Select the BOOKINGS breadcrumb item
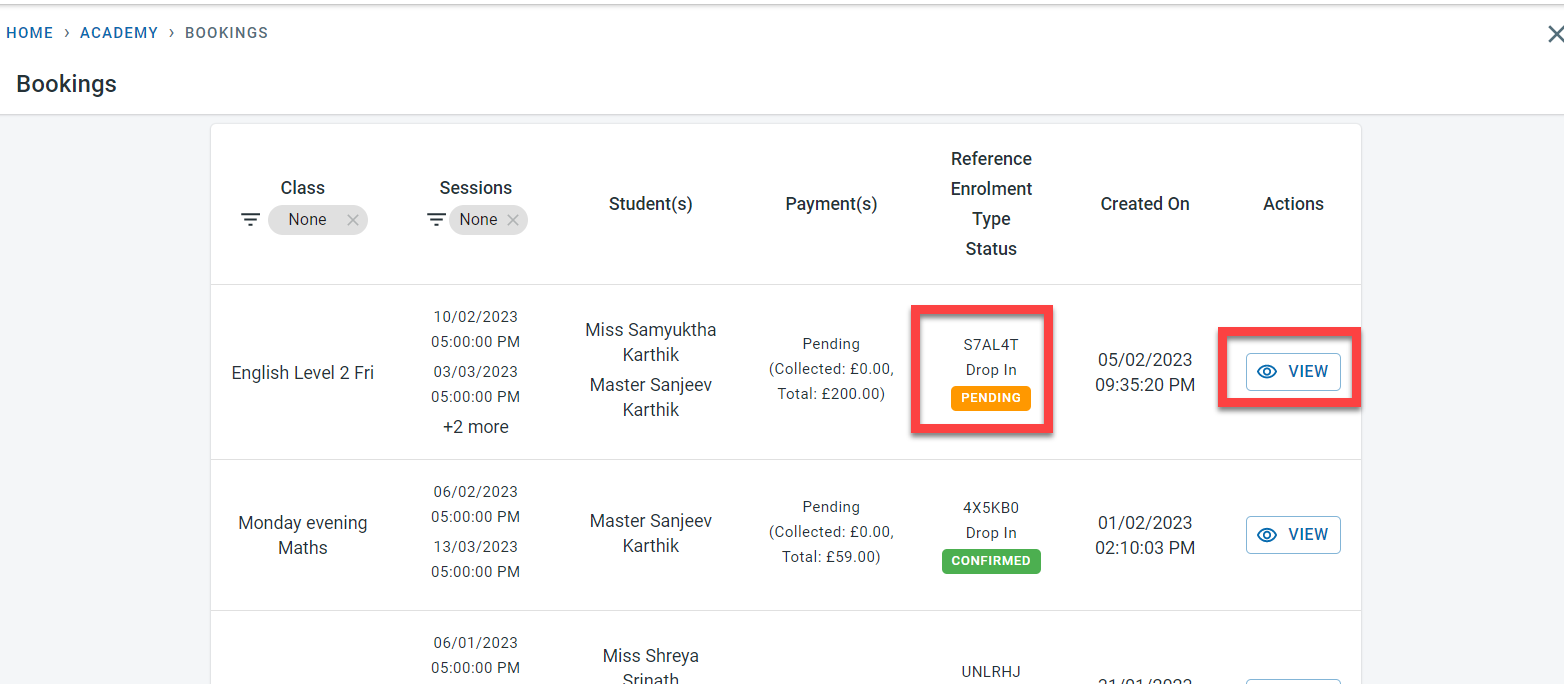The height and width of the screenshot is (684, 1564). [226, 33]
